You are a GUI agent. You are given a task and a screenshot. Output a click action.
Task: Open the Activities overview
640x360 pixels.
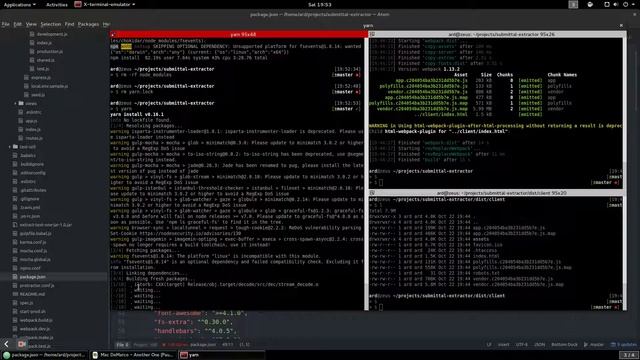57,4
